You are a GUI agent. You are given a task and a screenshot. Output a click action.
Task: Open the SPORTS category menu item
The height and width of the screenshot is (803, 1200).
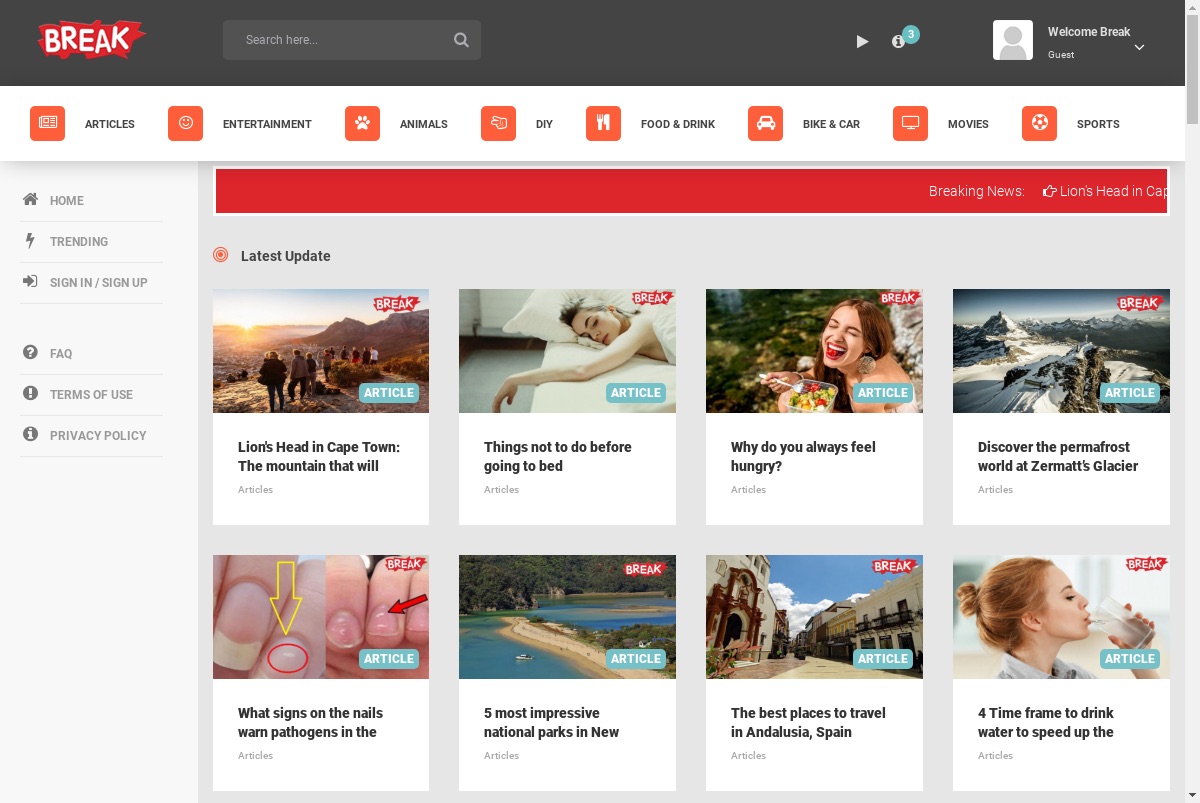1098,124
